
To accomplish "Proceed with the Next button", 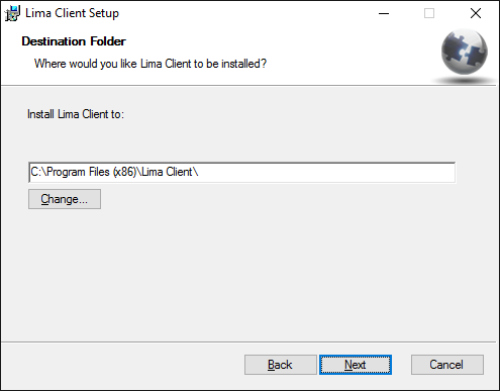I will coord(355,365).
